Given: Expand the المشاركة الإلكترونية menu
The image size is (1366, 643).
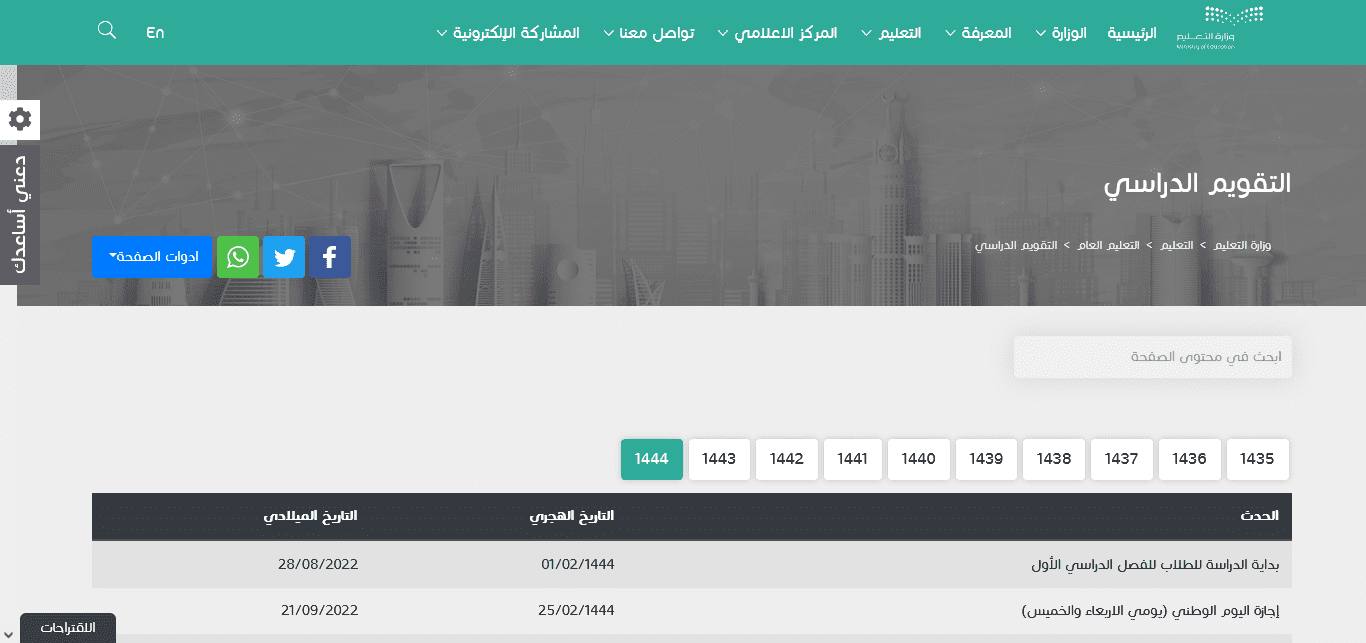Looking at the screenshot, I should (508, 33).
